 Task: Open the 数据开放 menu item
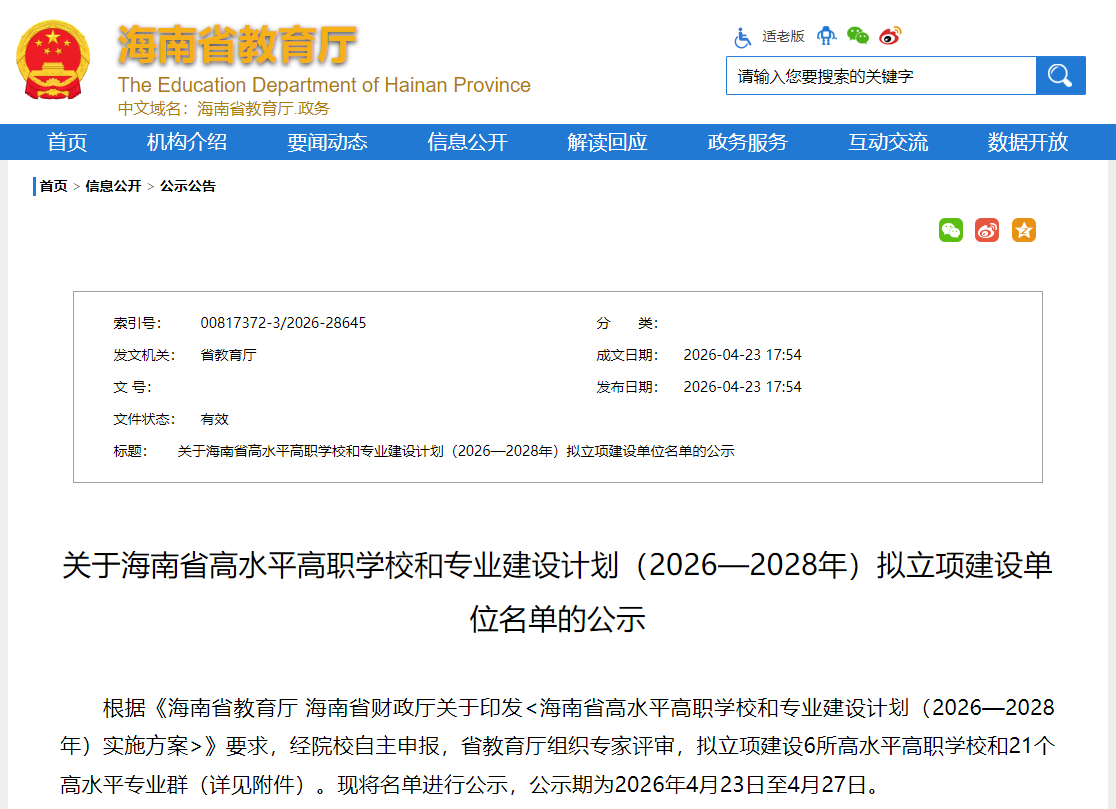pyautogui.click(x=1026, y=142)
